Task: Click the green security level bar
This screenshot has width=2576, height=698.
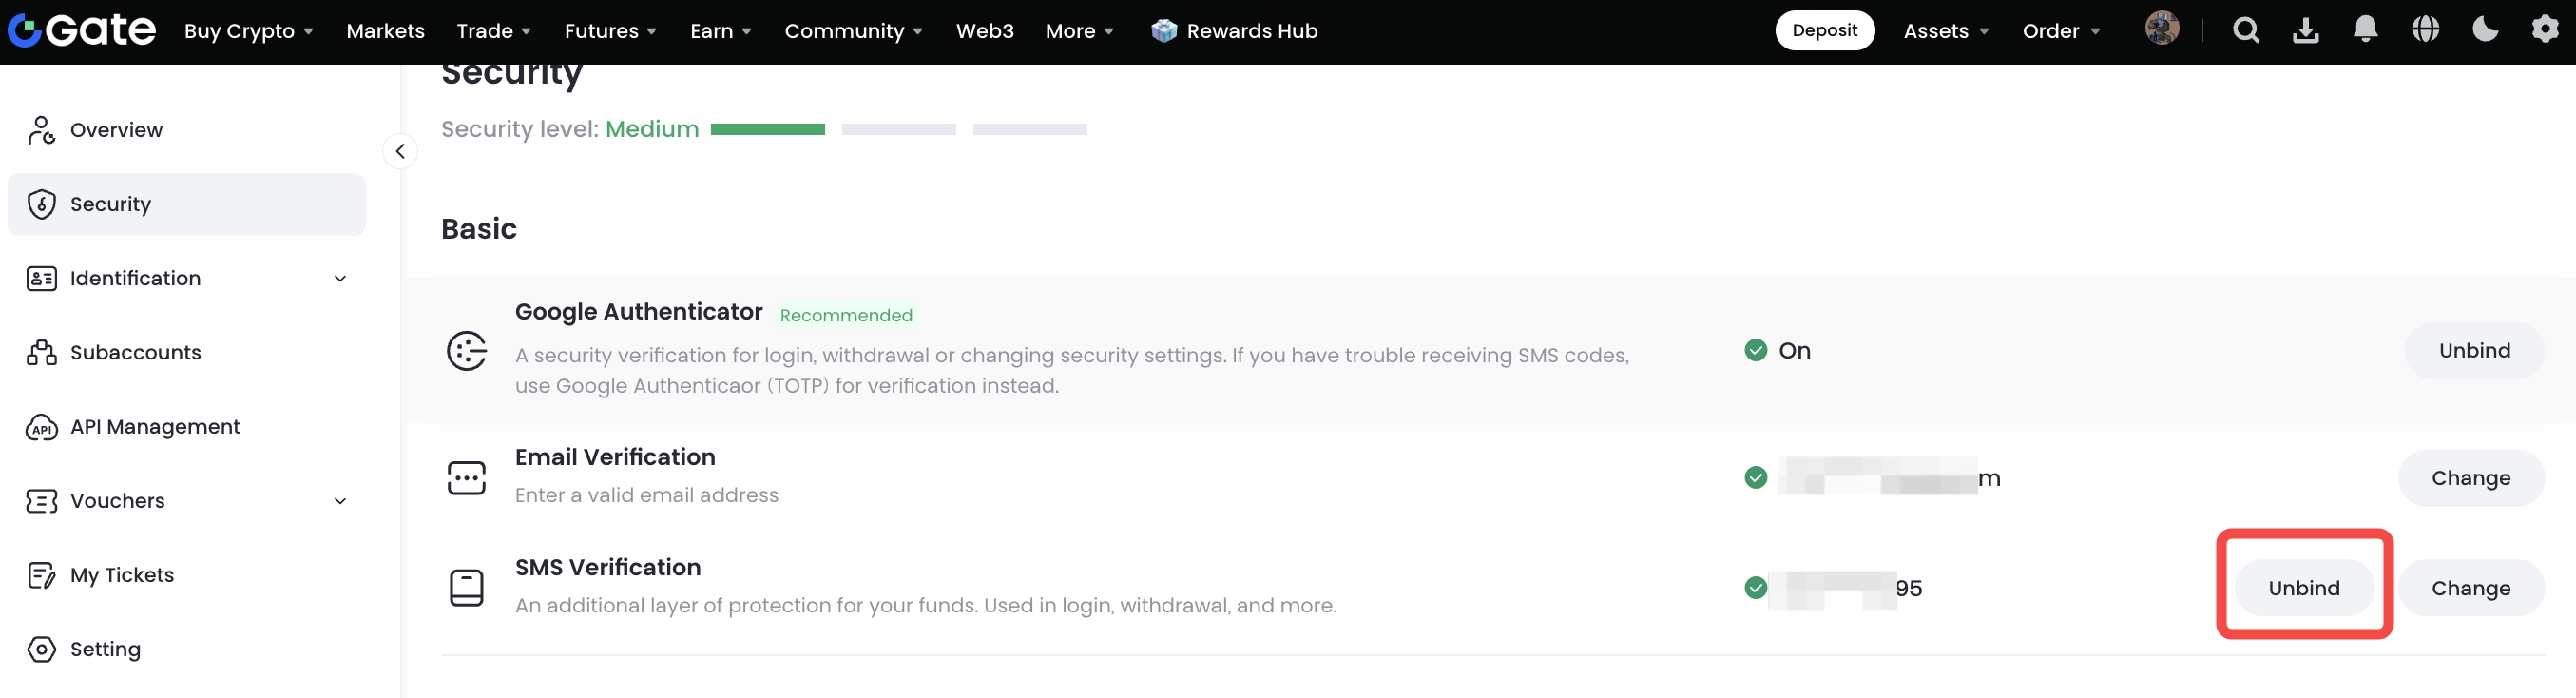Action: [x=767, y=129]
